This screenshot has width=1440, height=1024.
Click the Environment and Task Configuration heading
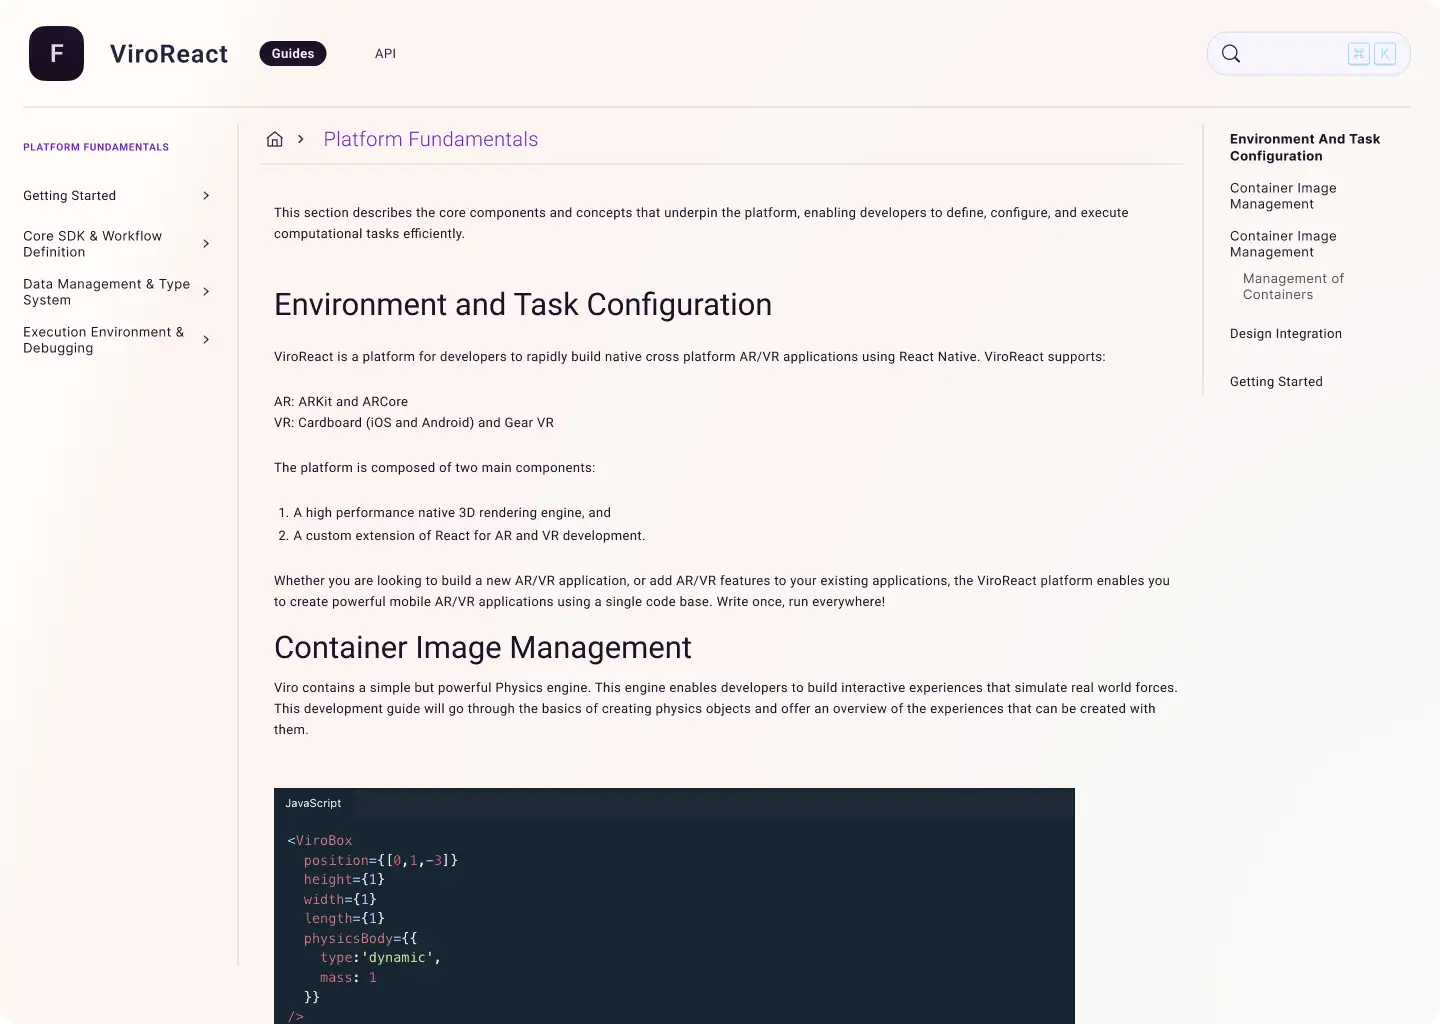click(523, 304)
